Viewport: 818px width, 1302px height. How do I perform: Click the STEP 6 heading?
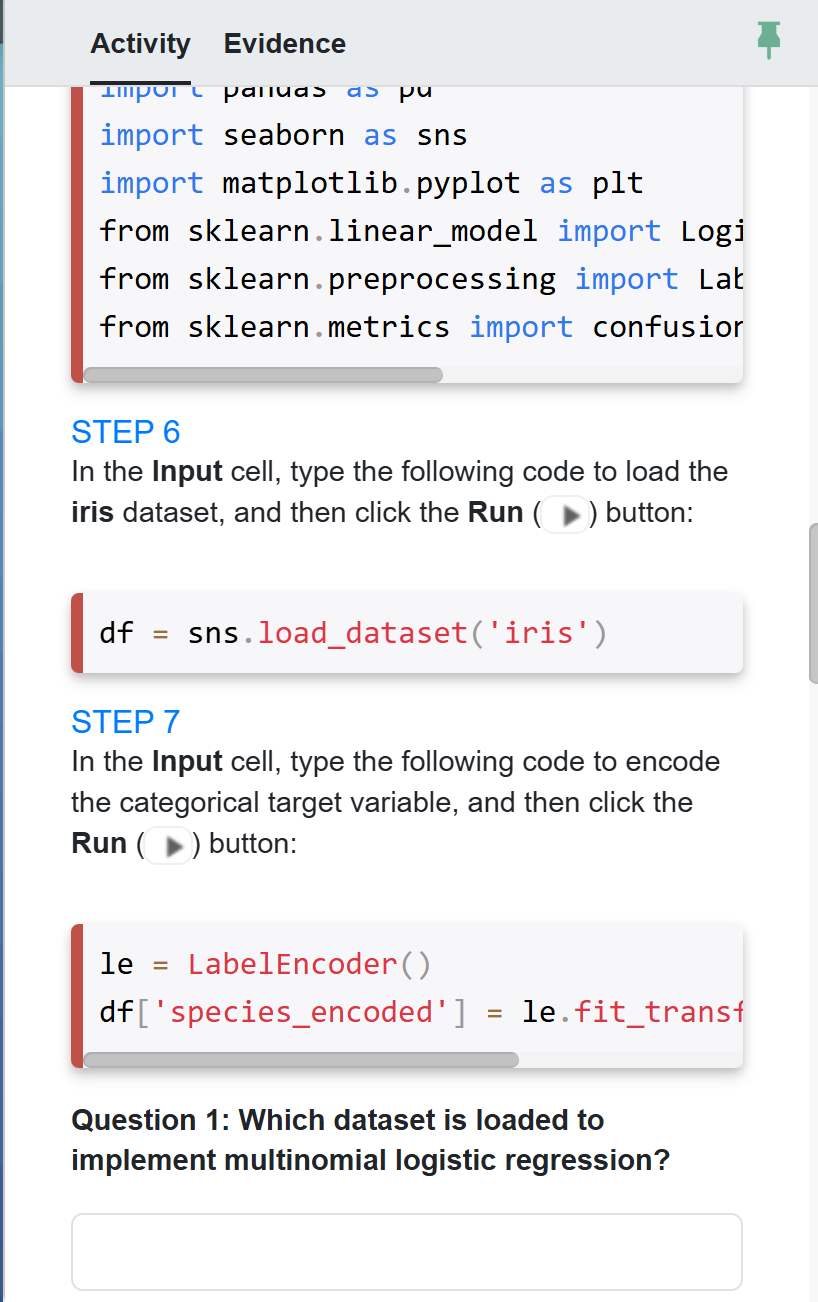[126, 432]
